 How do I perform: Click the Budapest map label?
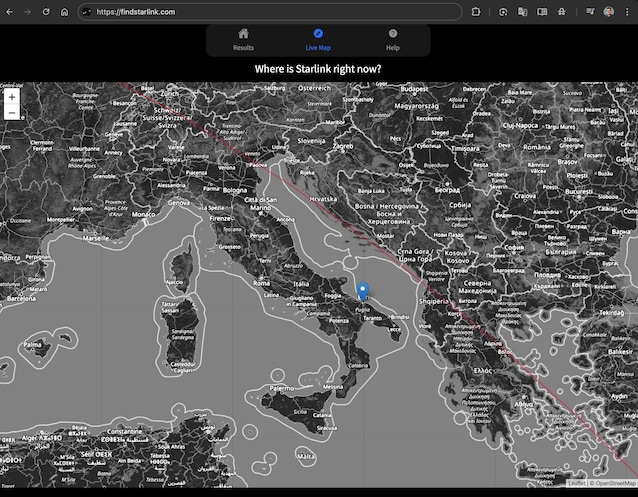coord(414,89)
